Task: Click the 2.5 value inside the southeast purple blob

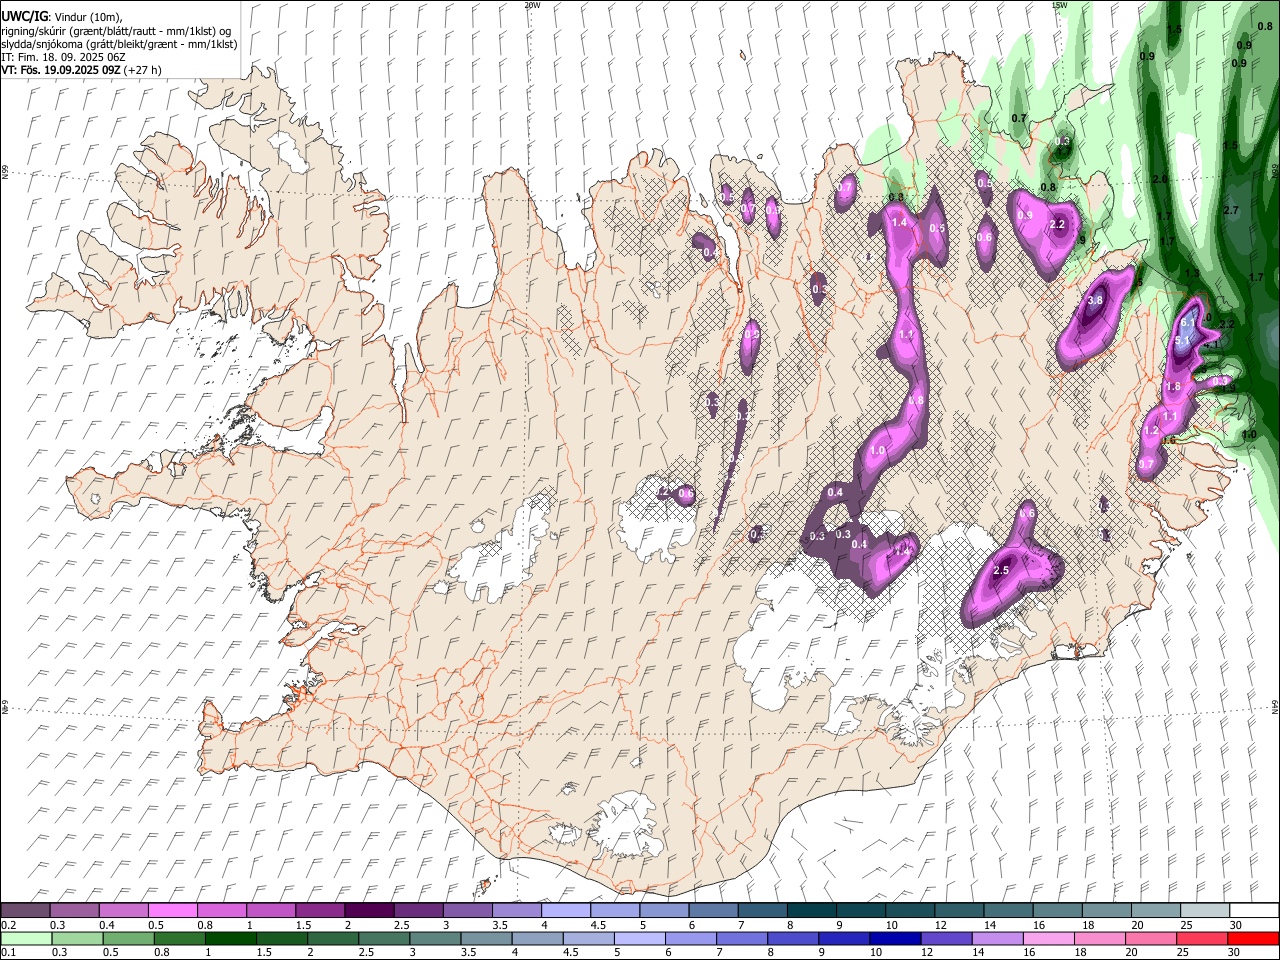Action: pos(1001,570)
